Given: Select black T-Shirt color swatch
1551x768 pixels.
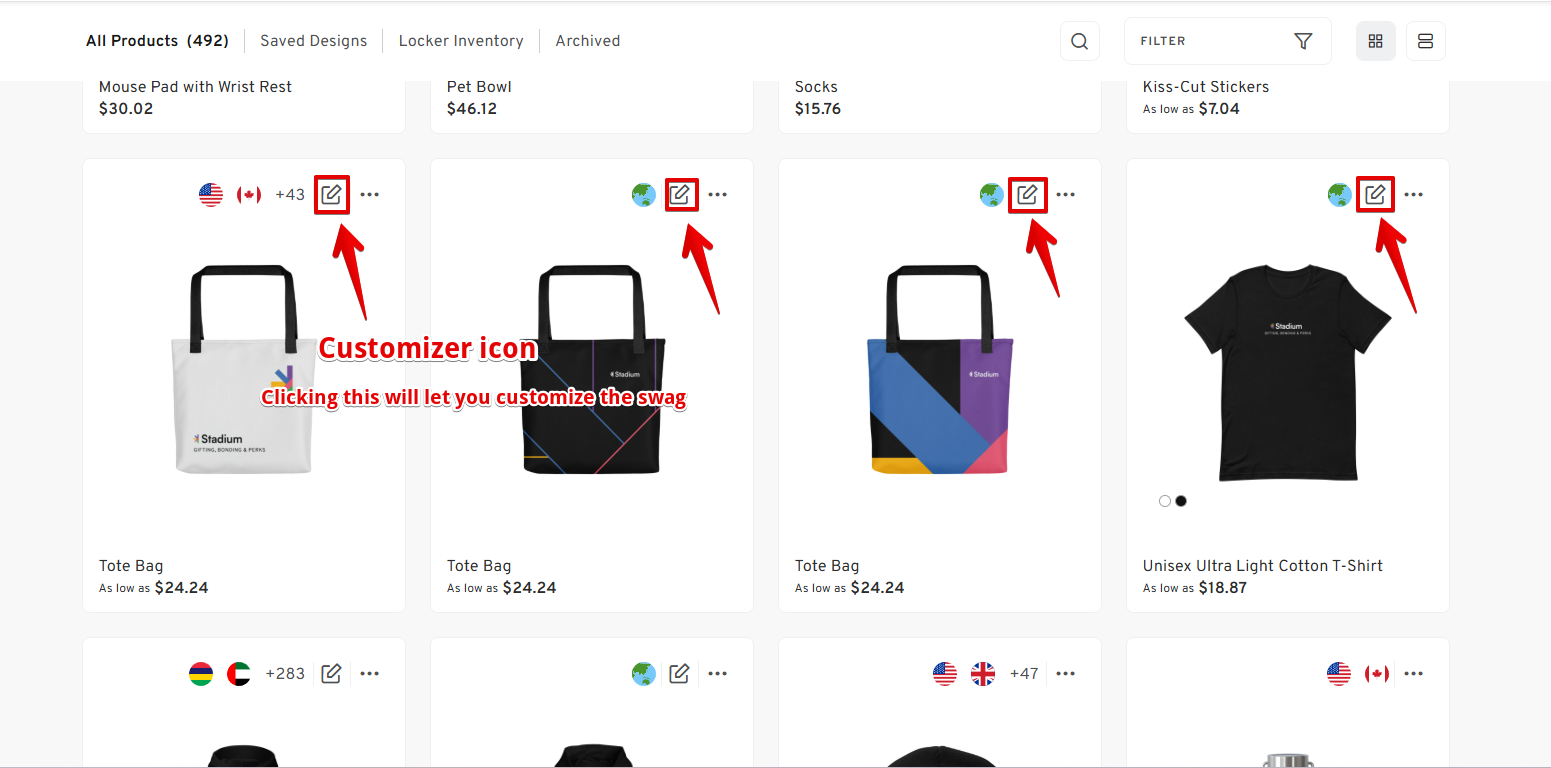Looking at the screenshot, I should click(1181, 501).
